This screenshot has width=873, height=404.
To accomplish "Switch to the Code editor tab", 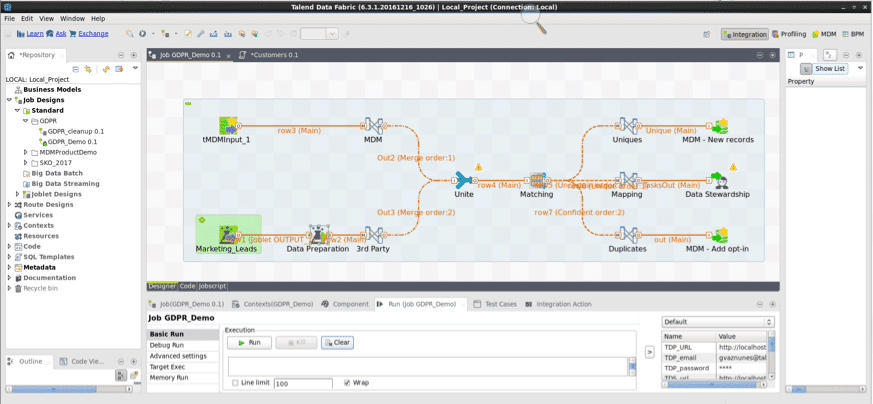I will (x=187, y=286).
